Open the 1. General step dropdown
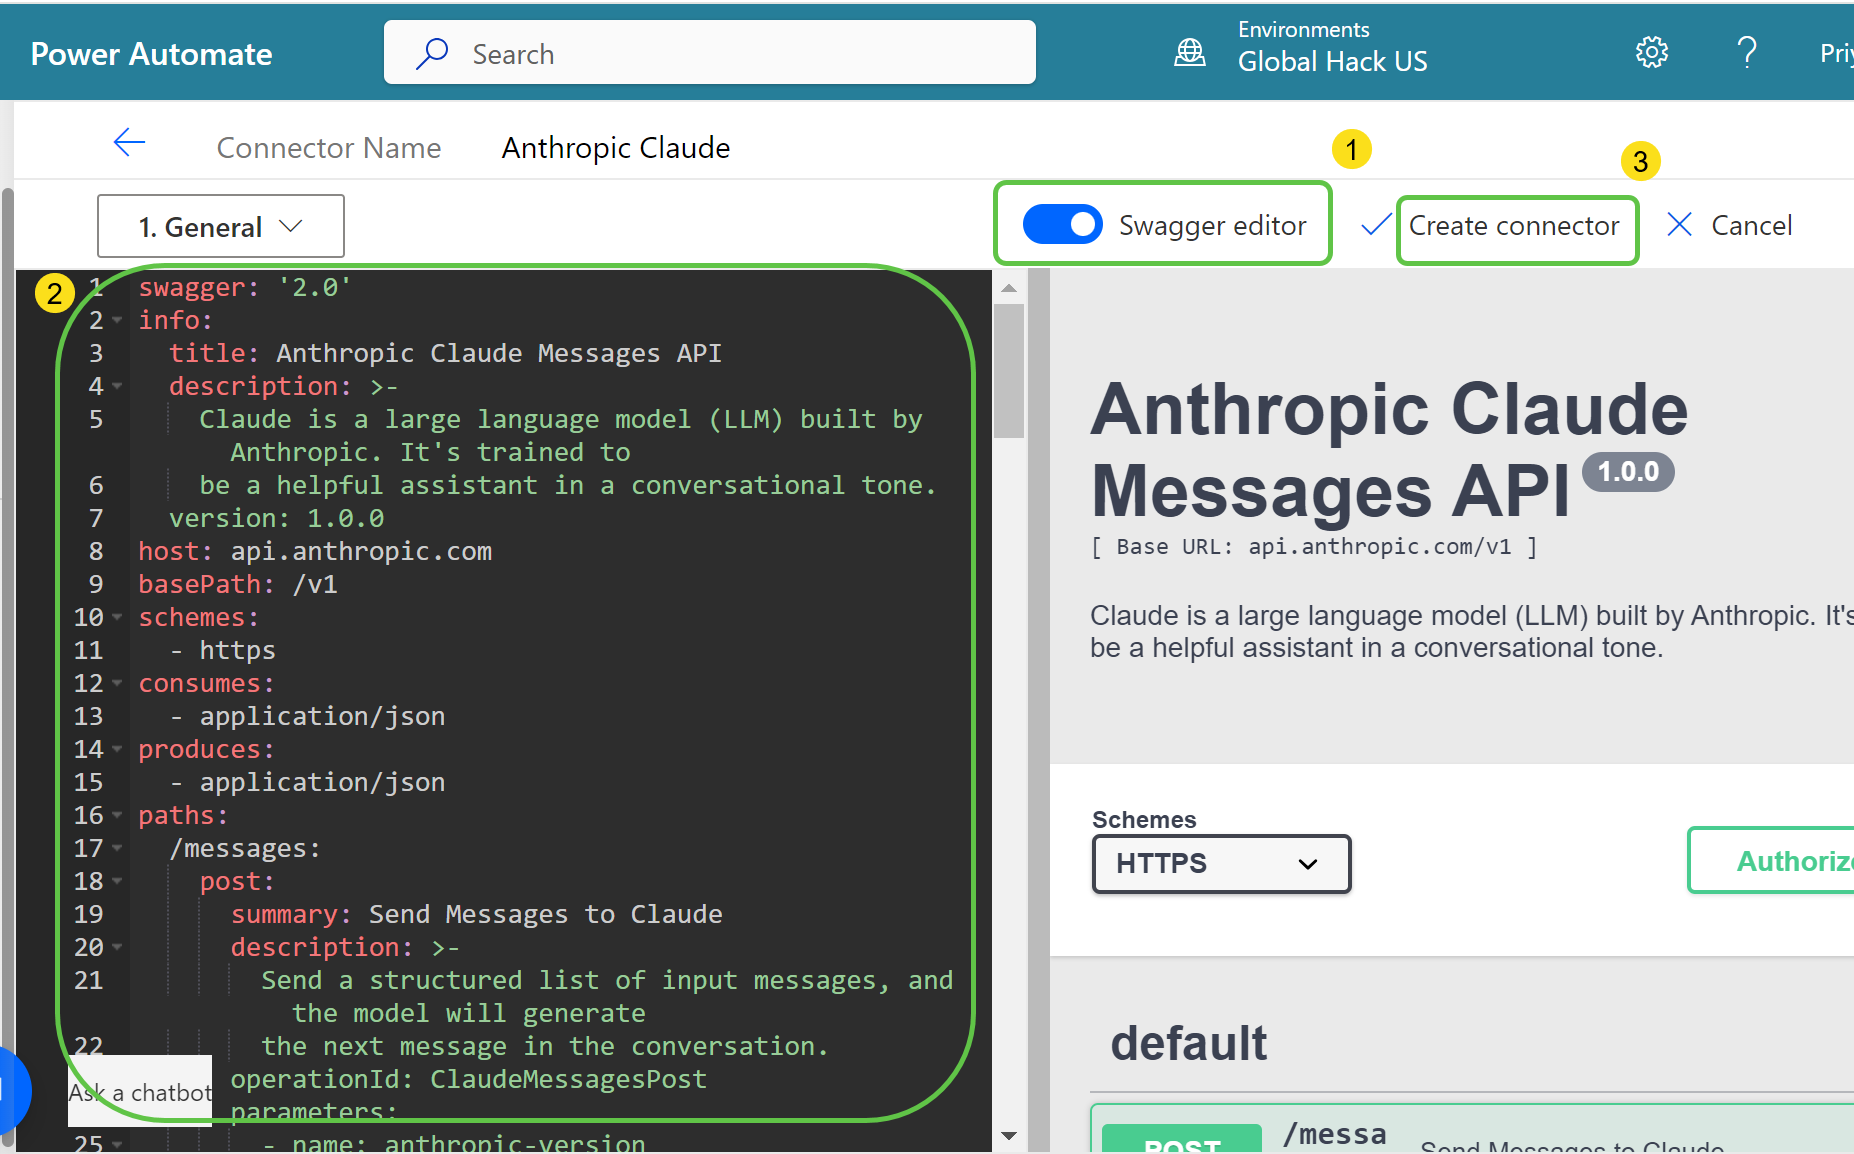 tap(220, 226)
